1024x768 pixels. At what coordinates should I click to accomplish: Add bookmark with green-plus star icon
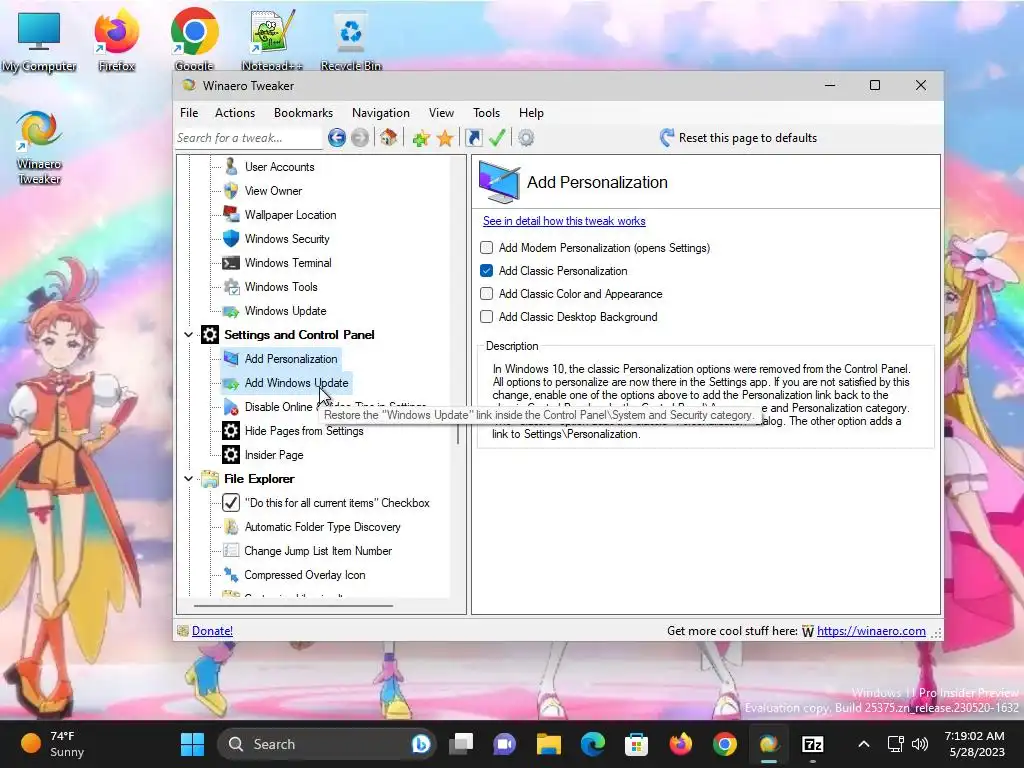[421, 138]
